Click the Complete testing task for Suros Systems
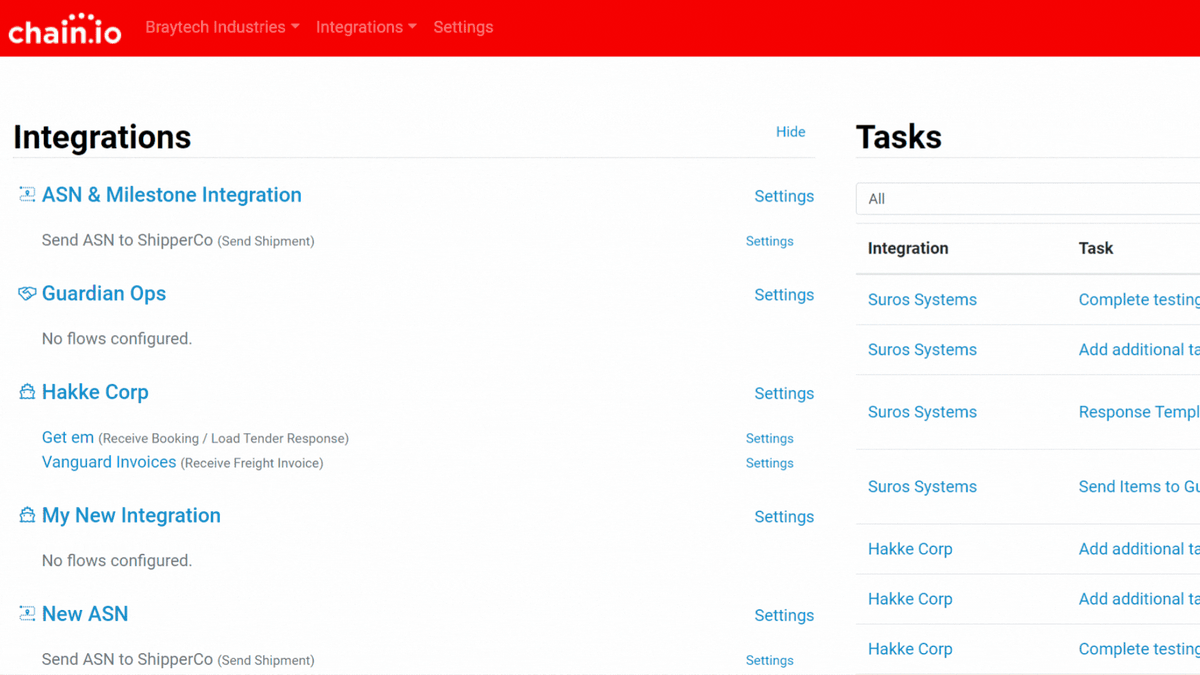Image resolution: width=1200 pixels, height=675 pixels. click(x=1138, y=299)
